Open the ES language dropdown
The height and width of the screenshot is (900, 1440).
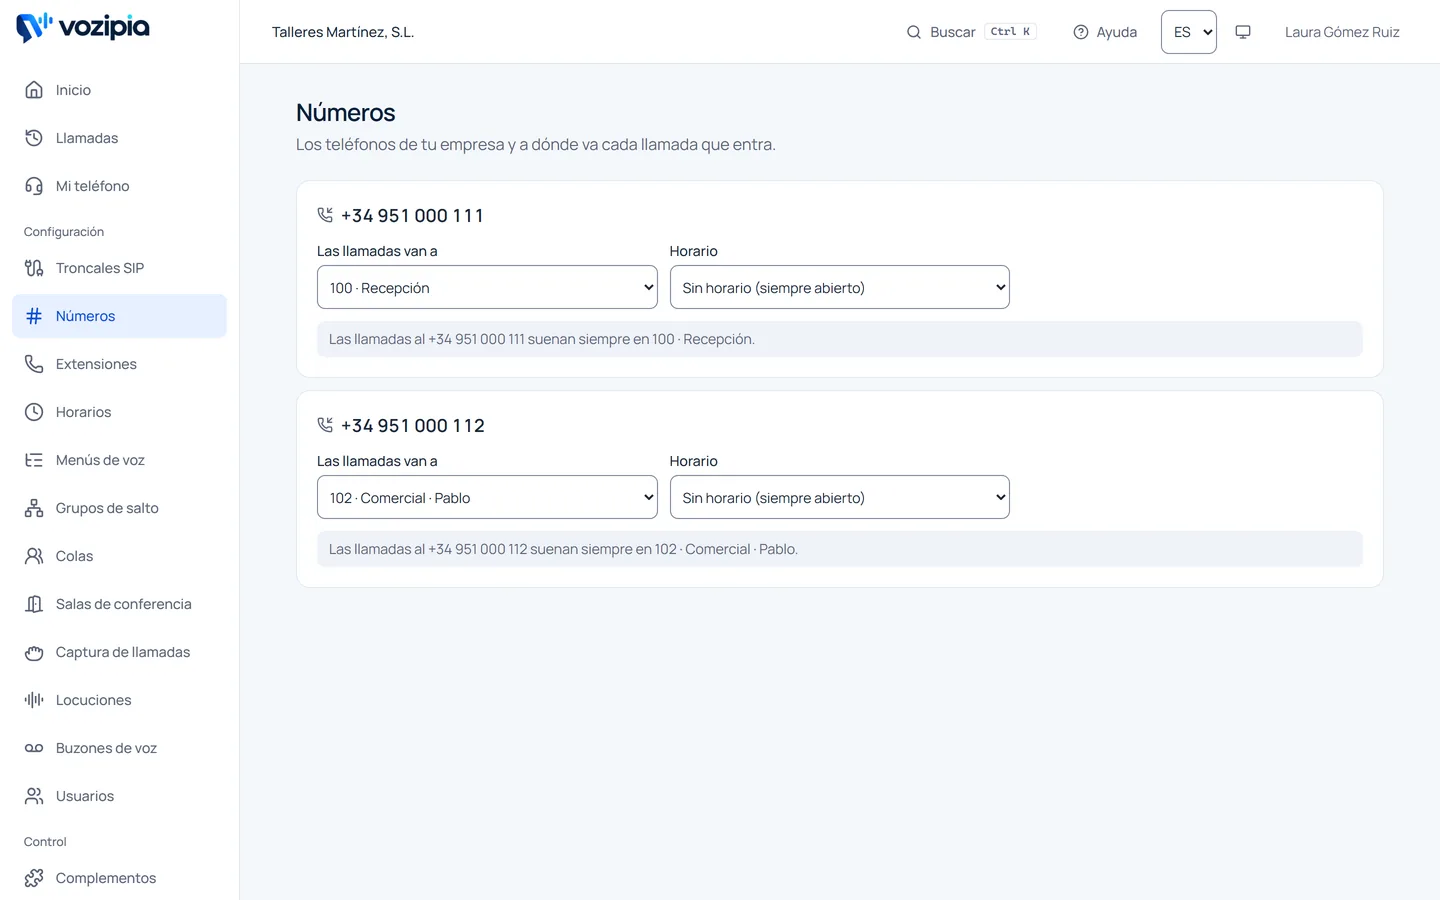tap(1189, 32)
